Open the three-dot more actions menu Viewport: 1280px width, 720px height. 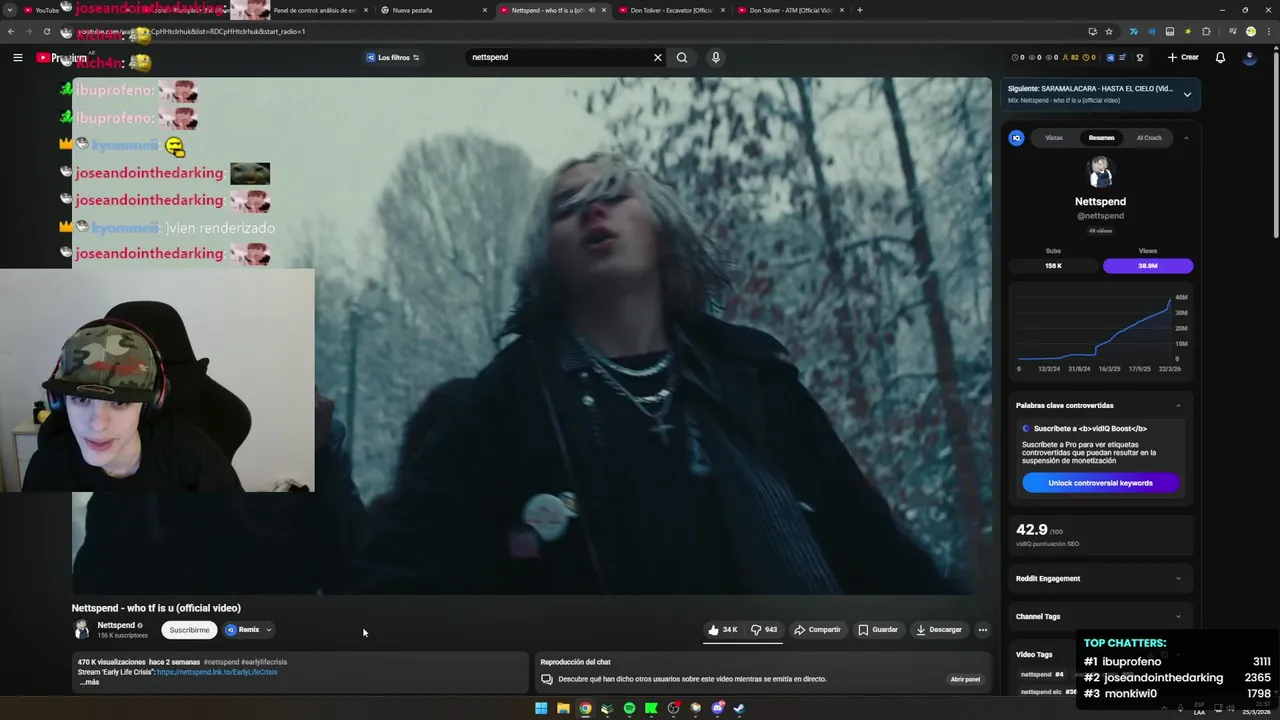pos(983,630)
